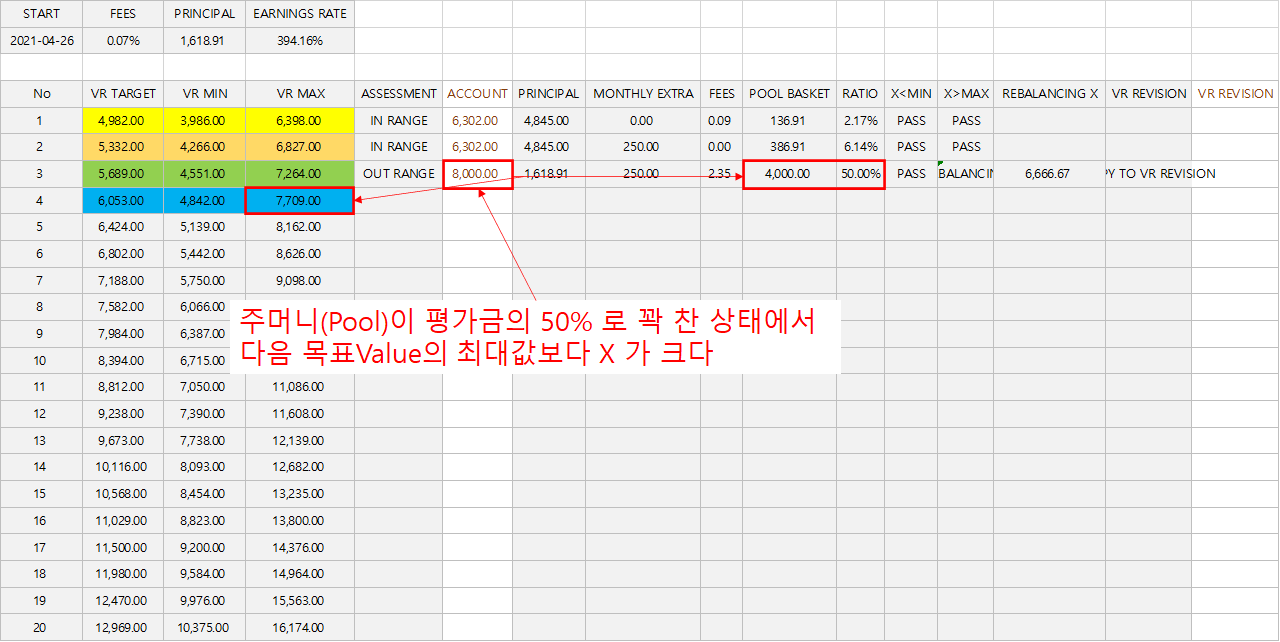Click the 6.14% ratio cell
The image size is (1280, 642).
click(860, 147)
